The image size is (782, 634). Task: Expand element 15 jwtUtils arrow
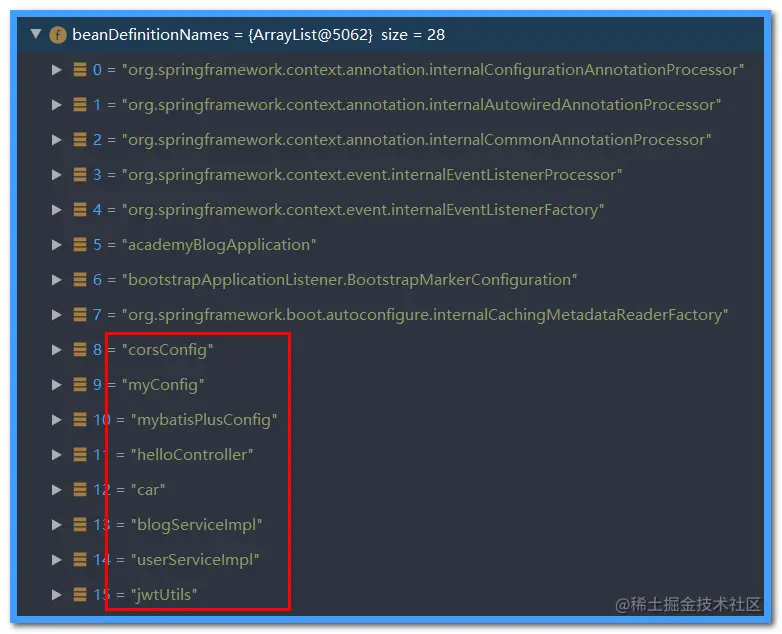57,595
